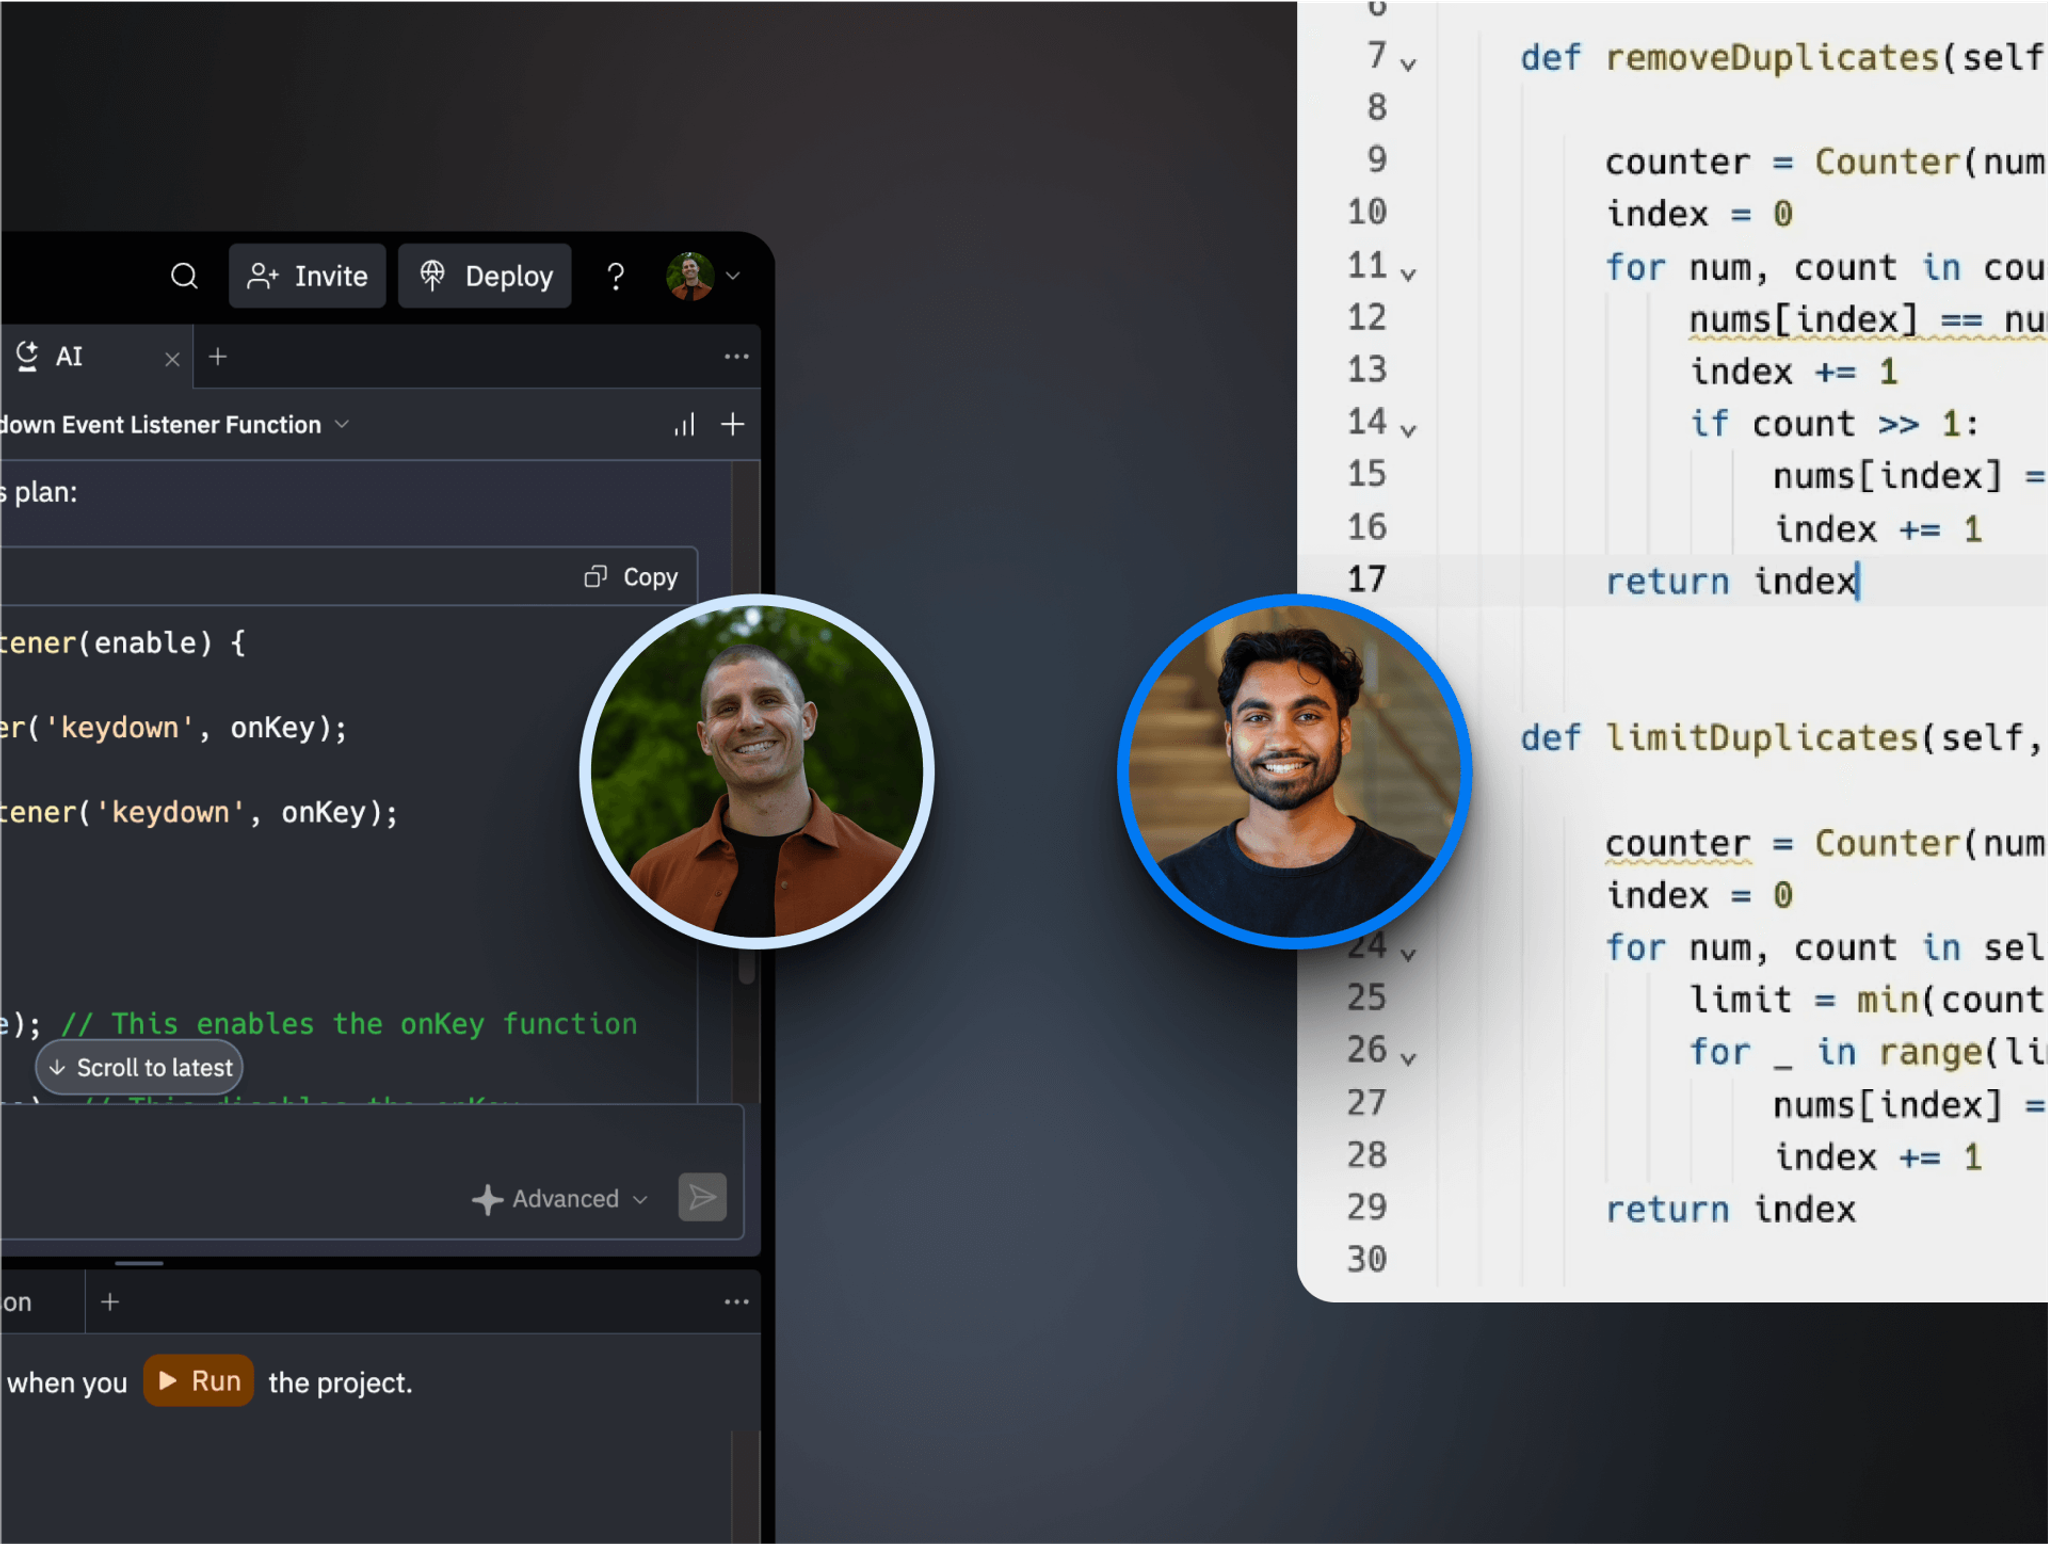This screenshot has width=2048, height=1544.
Task: Click the help question mark icon
Action: [x=616, y=276]
